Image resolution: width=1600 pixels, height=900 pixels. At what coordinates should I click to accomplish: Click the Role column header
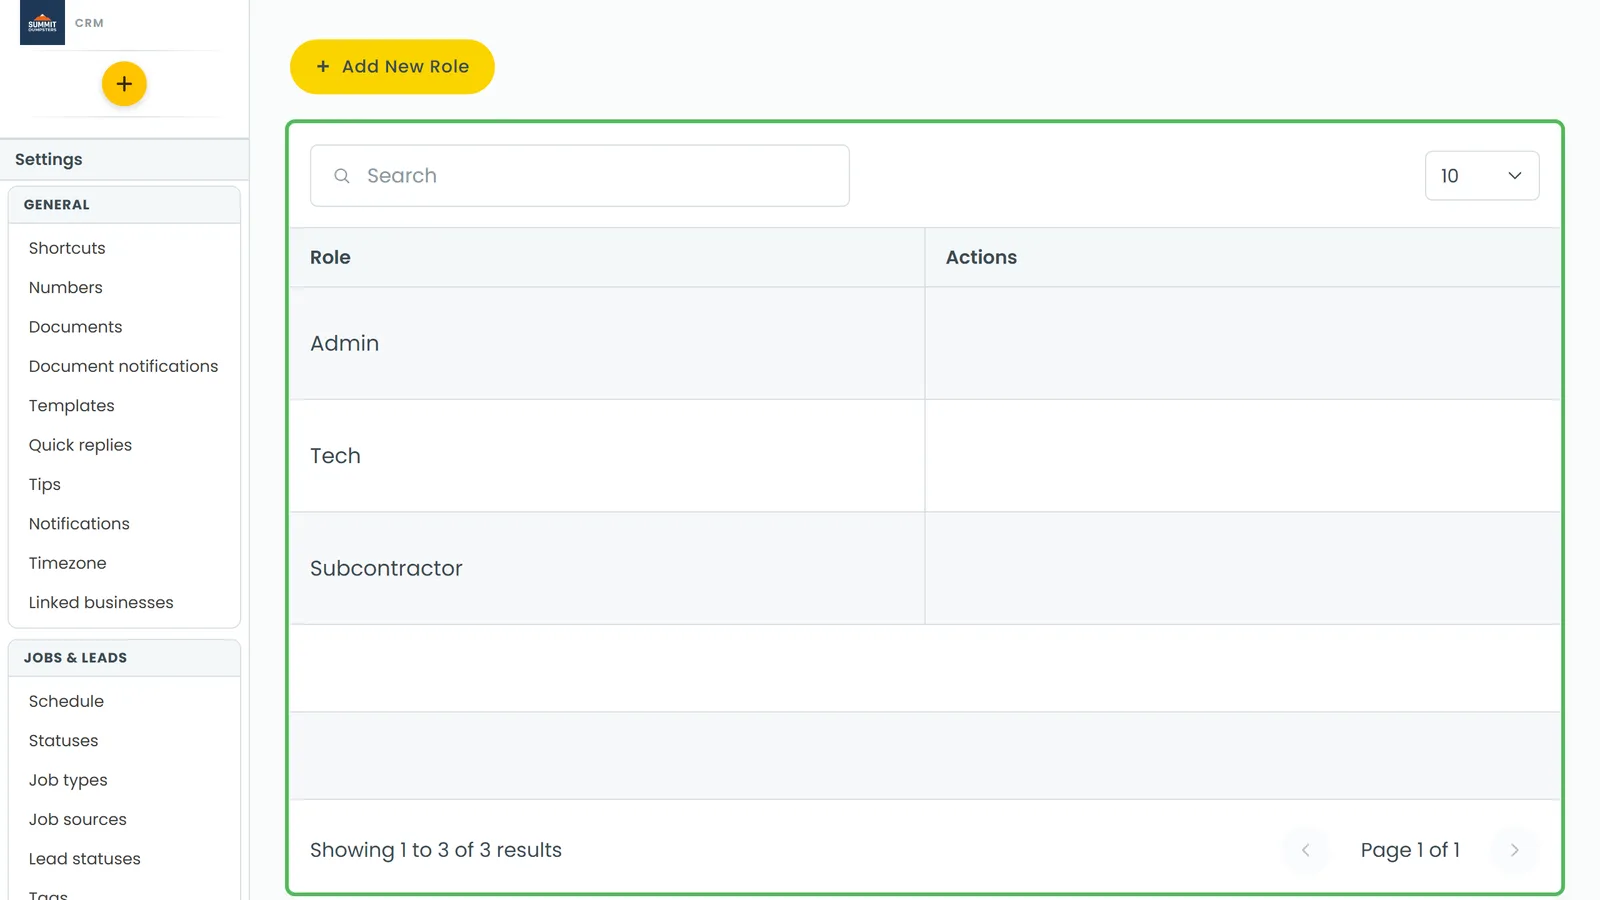coord(607,258)
